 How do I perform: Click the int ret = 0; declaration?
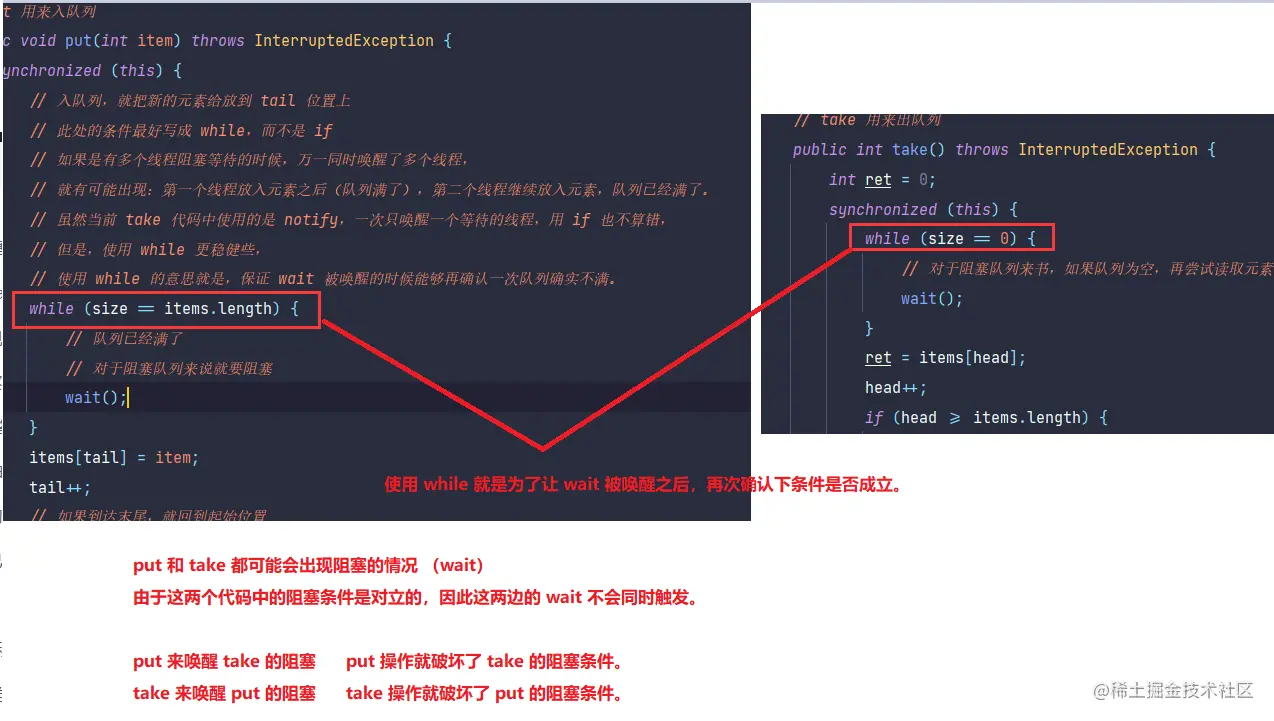coord(881,179)
